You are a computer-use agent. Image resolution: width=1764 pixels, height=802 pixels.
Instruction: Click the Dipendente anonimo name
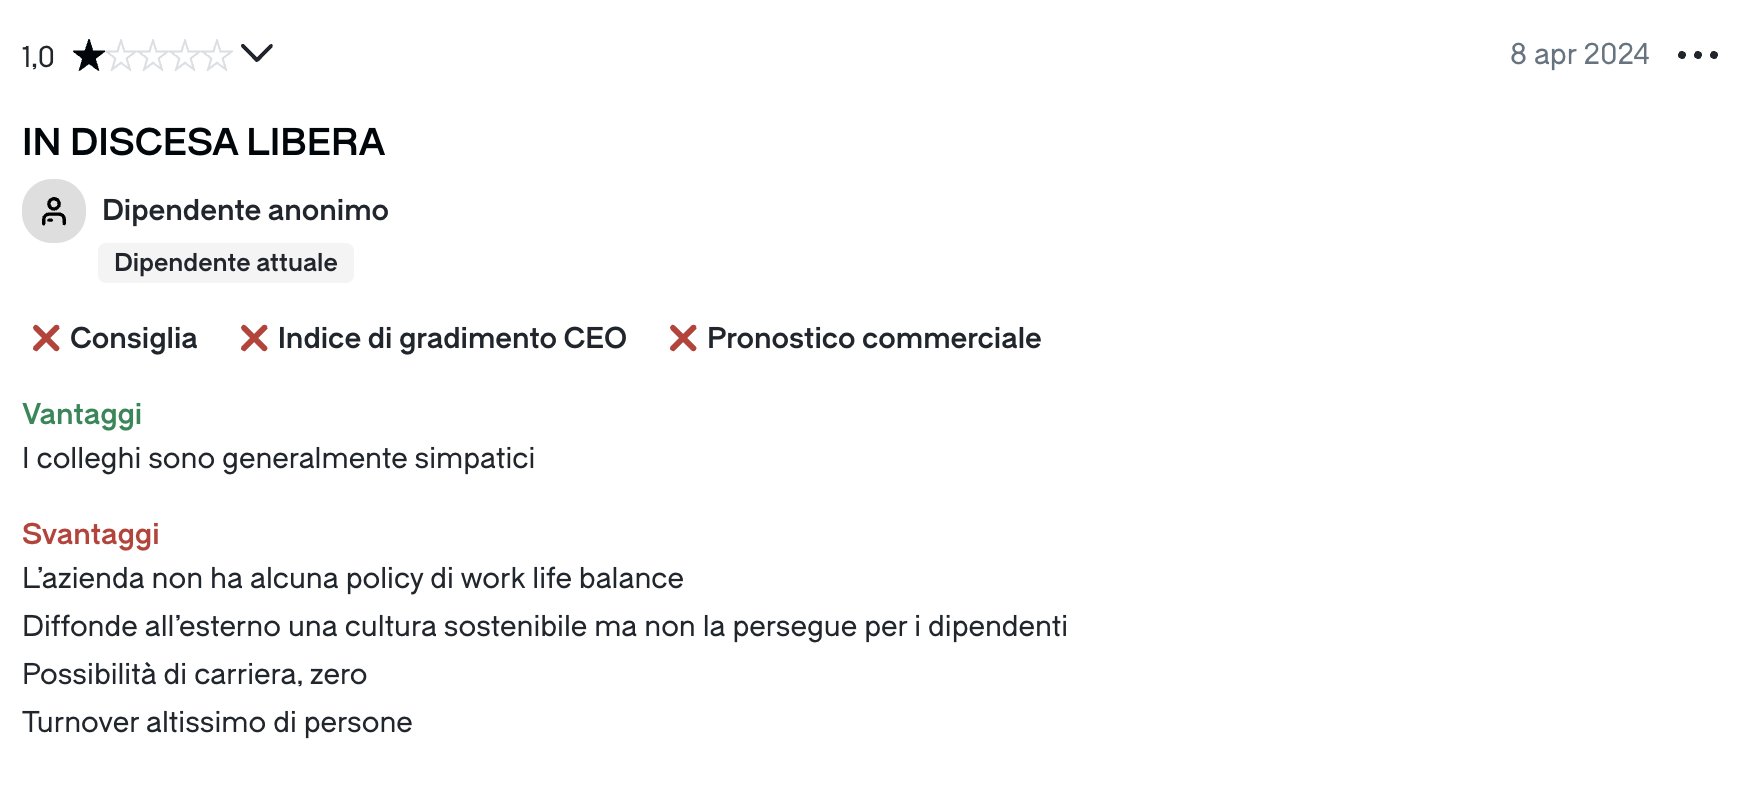pyautogui.click(x=245, y=210)
